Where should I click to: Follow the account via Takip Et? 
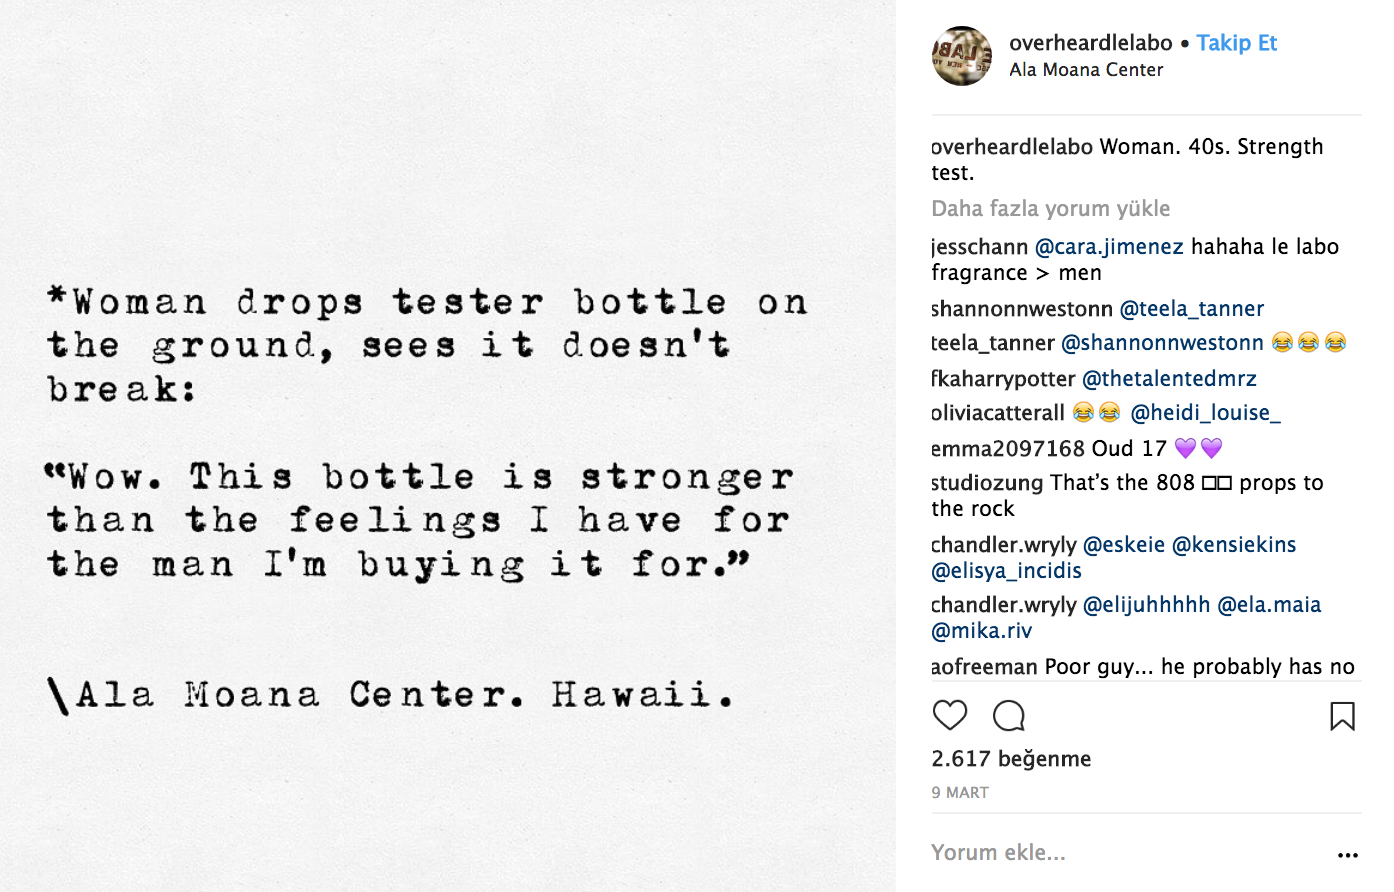1237,43
